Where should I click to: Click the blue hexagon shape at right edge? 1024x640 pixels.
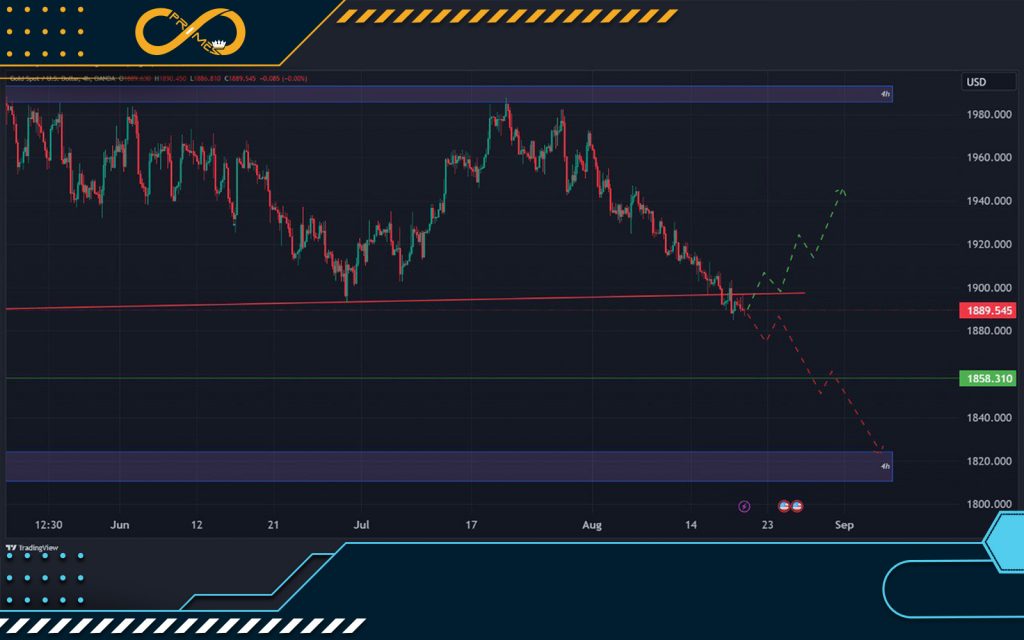coord(1004,547)
